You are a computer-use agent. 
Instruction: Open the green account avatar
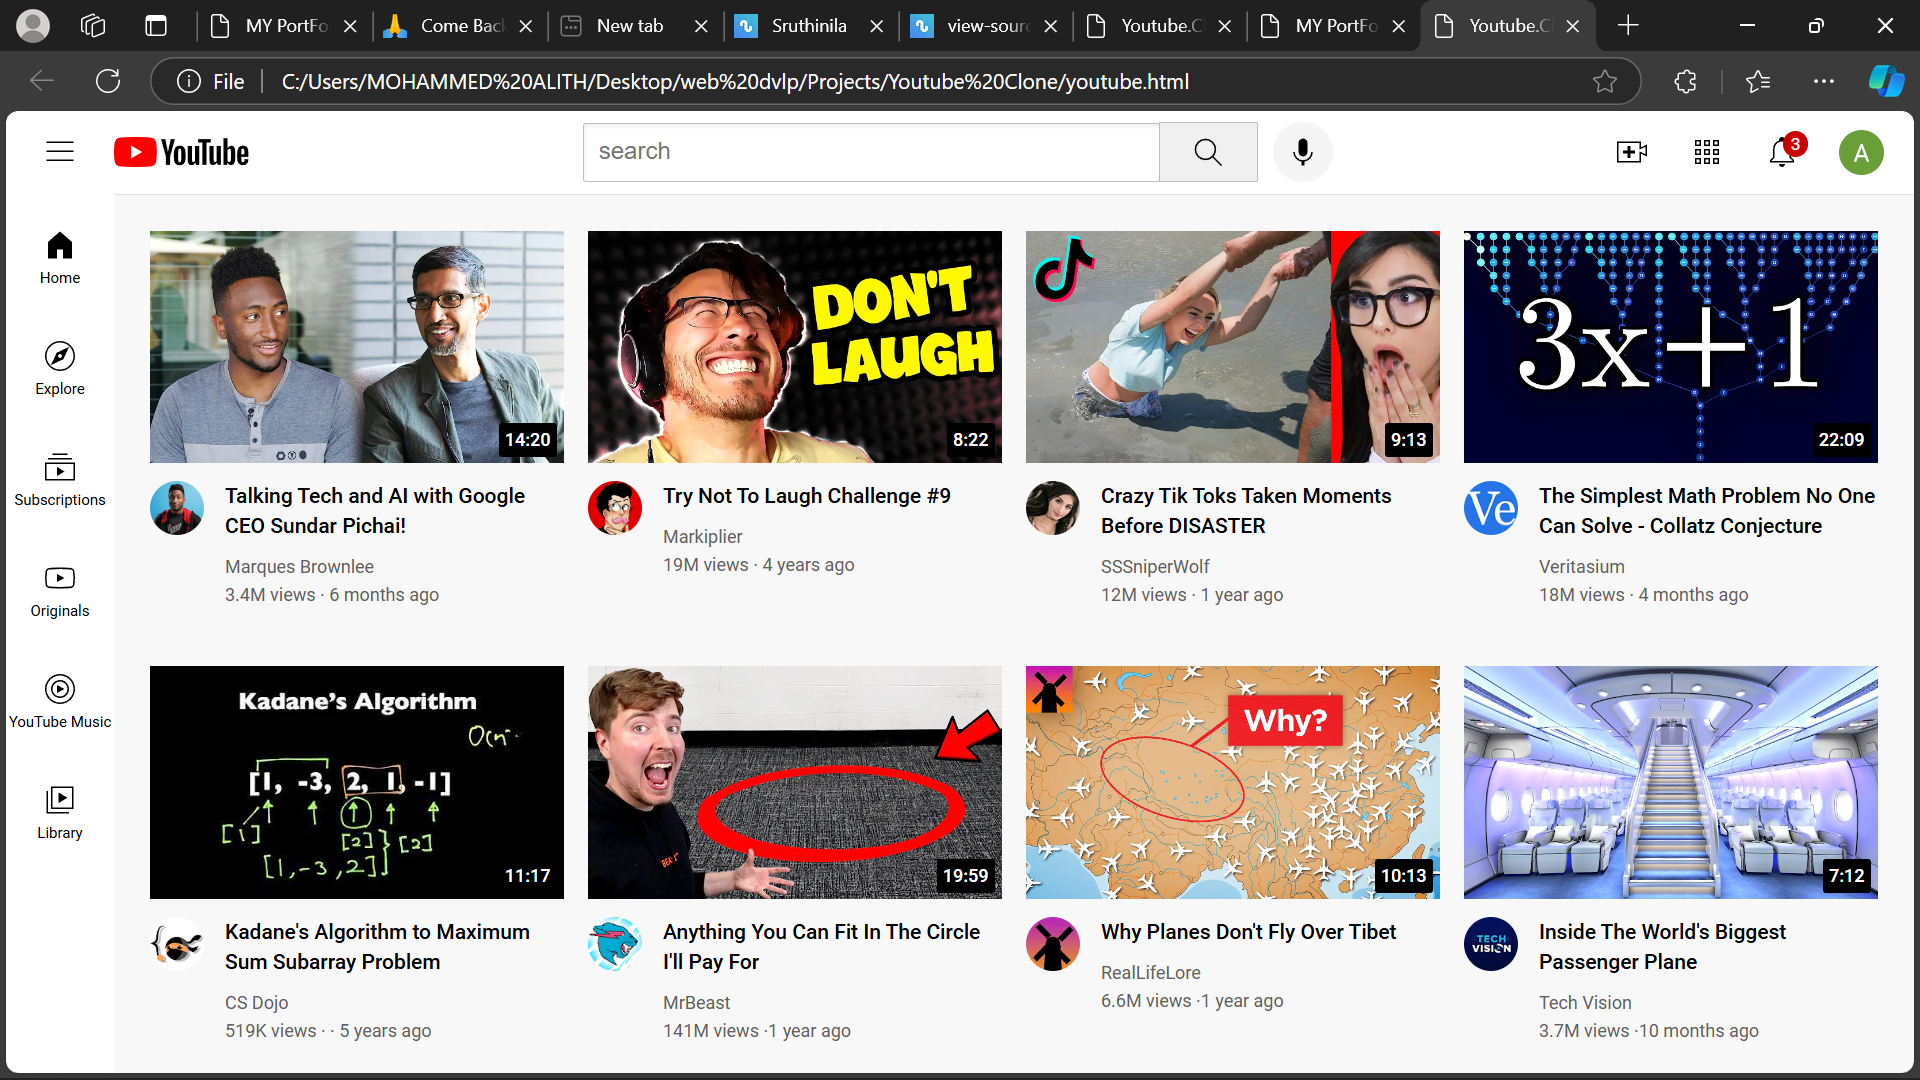tap(1861, 153)
